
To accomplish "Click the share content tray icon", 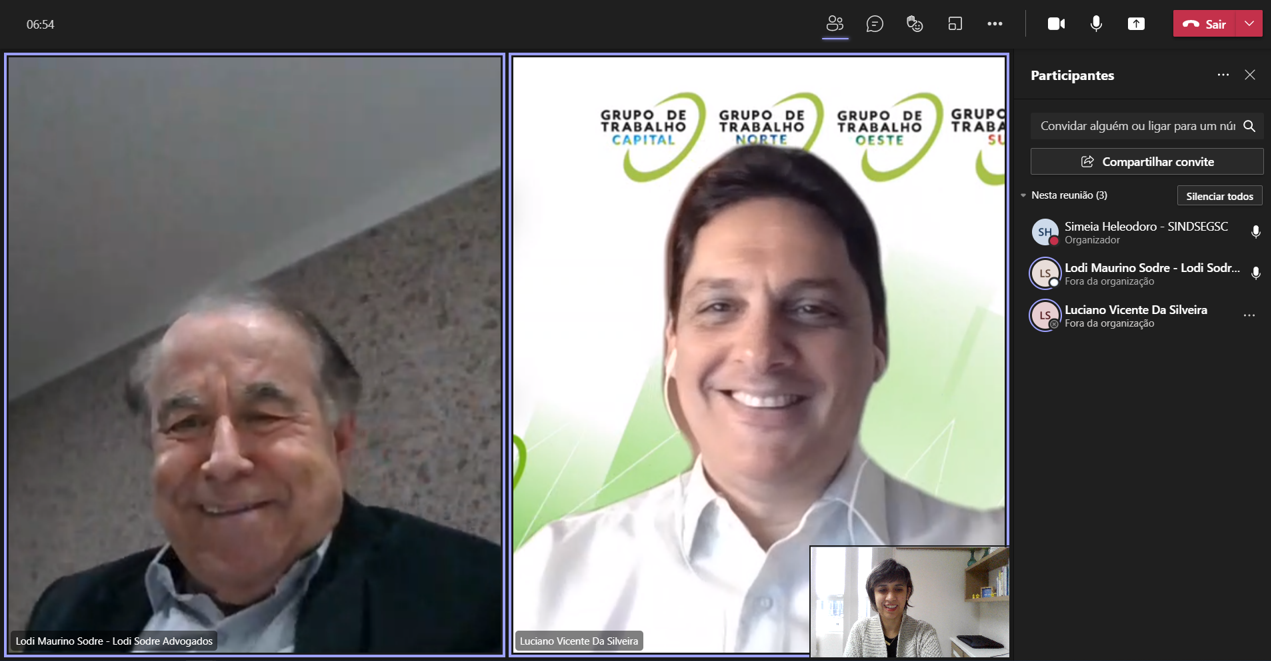I will pyautogui.click(x=1136, y=24).
